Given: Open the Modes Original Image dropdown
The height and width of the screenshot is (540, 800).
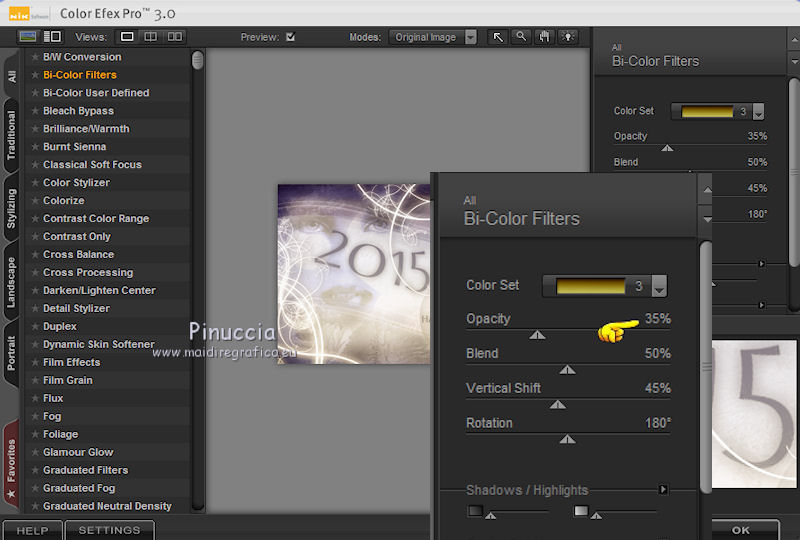Looking at the screenshot, I should [433, 37].
